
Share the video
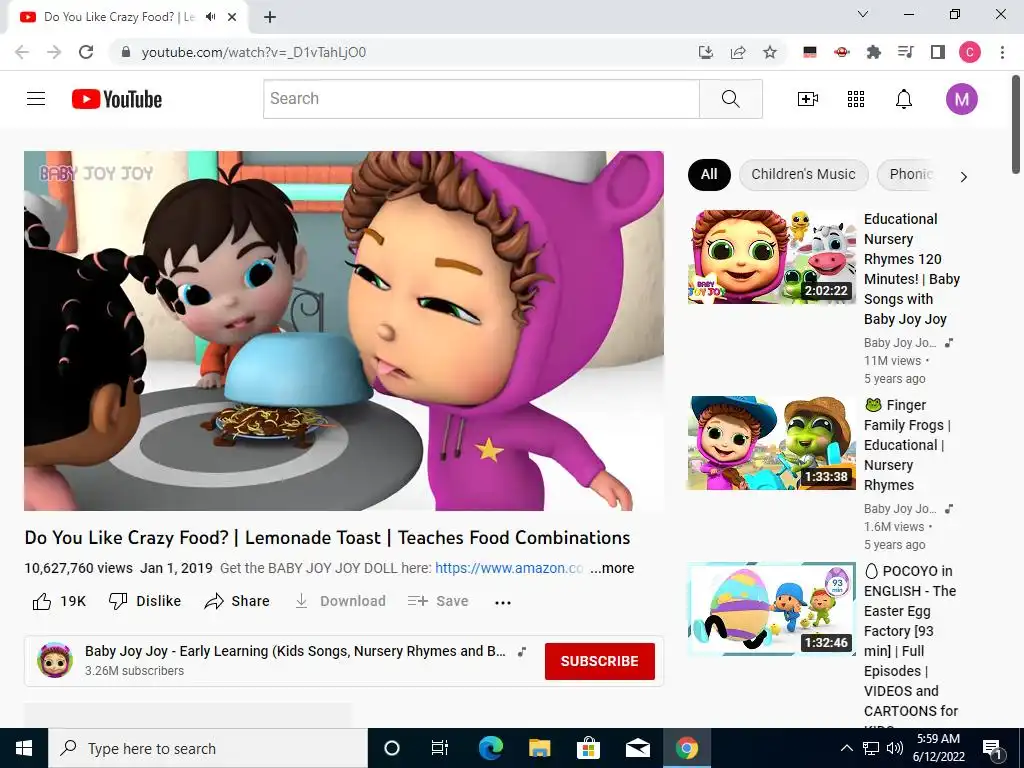(x=236, y=601)
